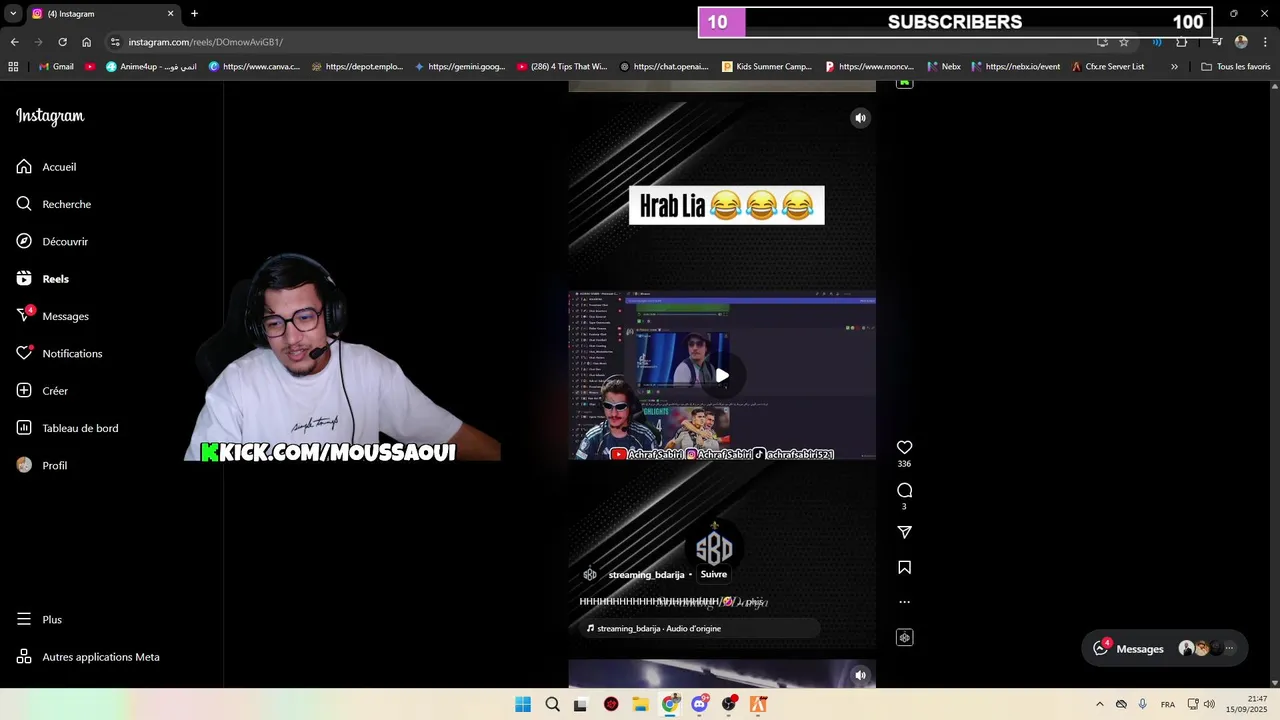Close the Instagram browser tab

pyautogui.click(x=170, y=14)
